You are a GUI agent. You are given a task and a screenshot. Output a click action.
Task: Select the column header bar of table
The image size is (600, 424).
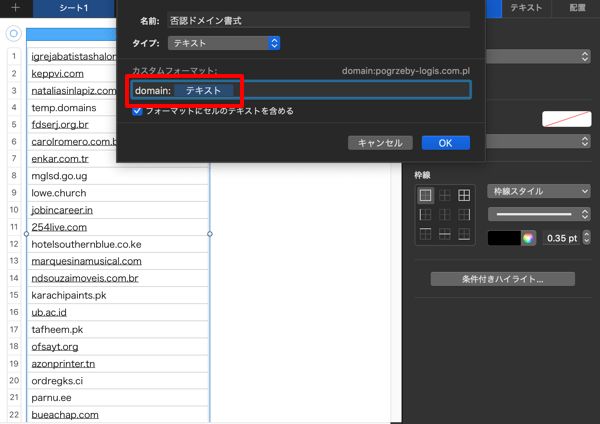[71, 34]
